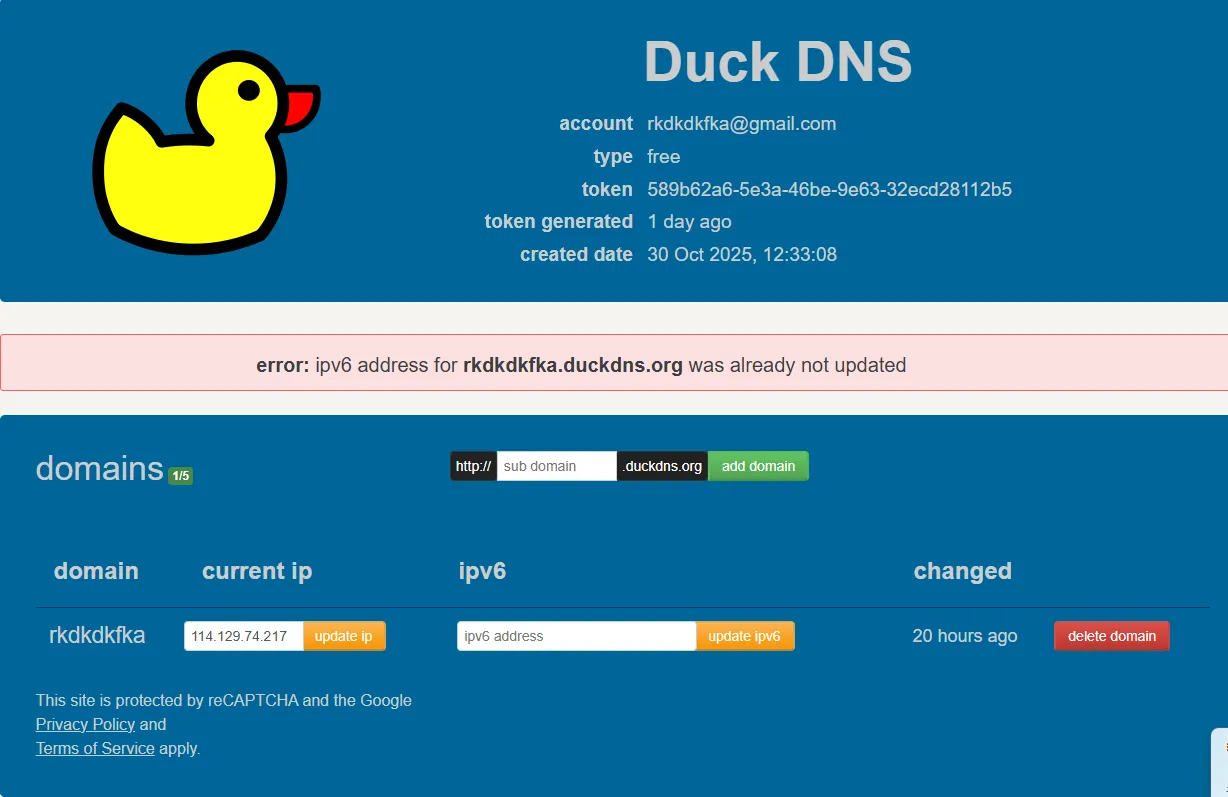Click the created date 30 Oct 2025, 12:33:08
This screenshot has width=1228, height=797.
coord(742,254)
